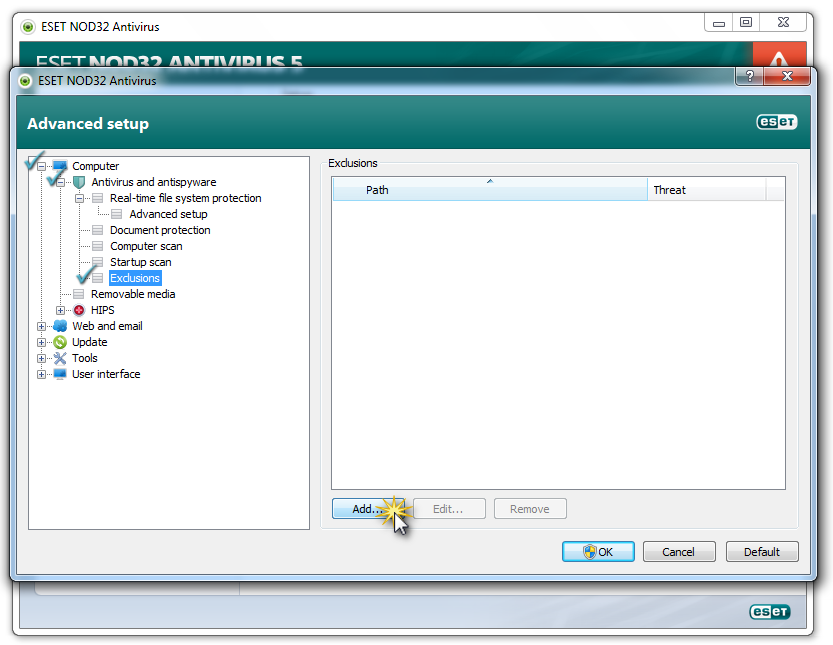Expand the Web and email node
The width and height of the screenshot is (833, 645).
tap(41, 326)
